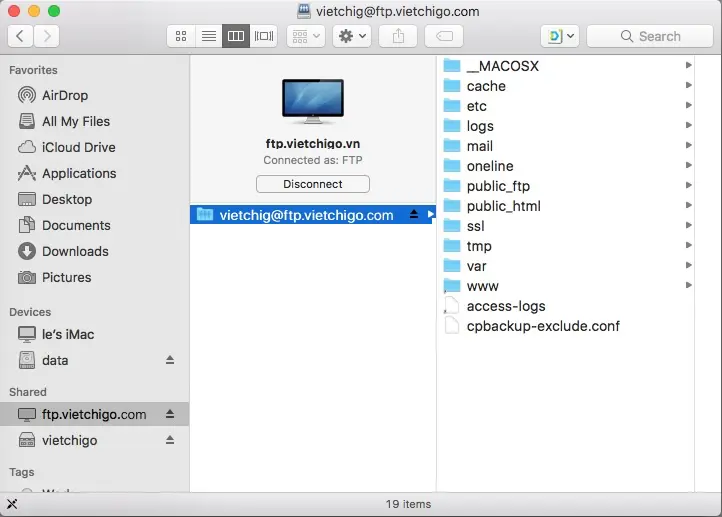The image size is (722, 517).
Task: Click the 19 items status text
Action: click(408, 504)
